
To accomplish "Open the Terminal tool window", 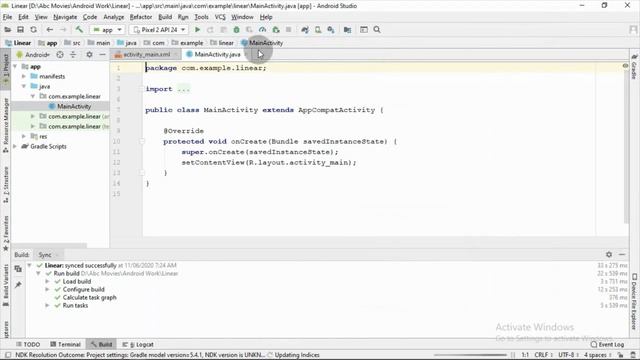I will point(65,344).
